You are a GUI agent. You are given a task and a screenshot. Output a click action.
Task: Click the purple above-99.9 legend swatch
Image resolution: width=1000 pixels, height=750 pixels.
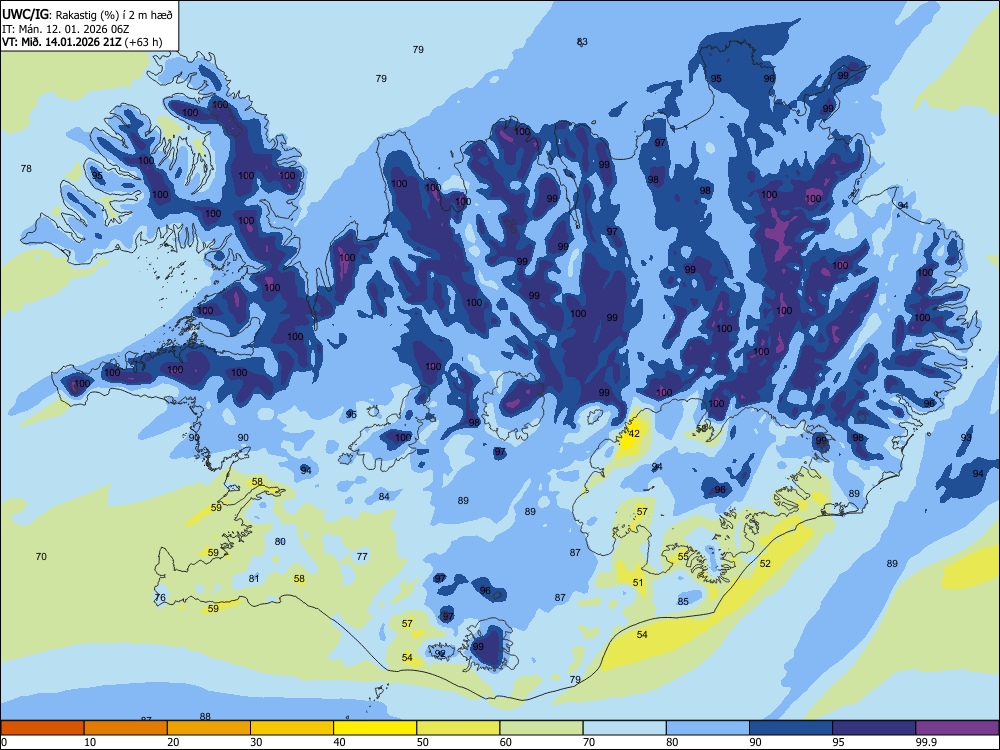(x=957, y=728)
